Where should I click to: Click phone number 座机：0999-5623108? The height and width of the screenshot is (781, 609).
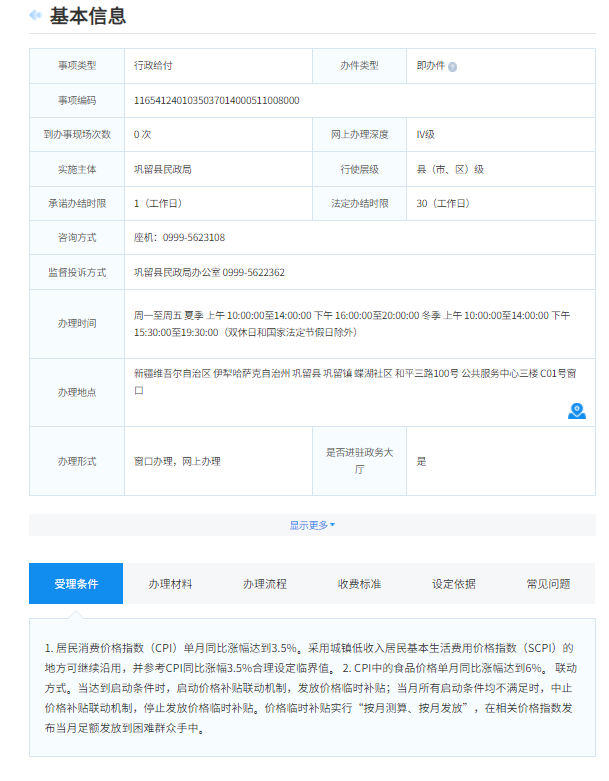pos(179,238)
